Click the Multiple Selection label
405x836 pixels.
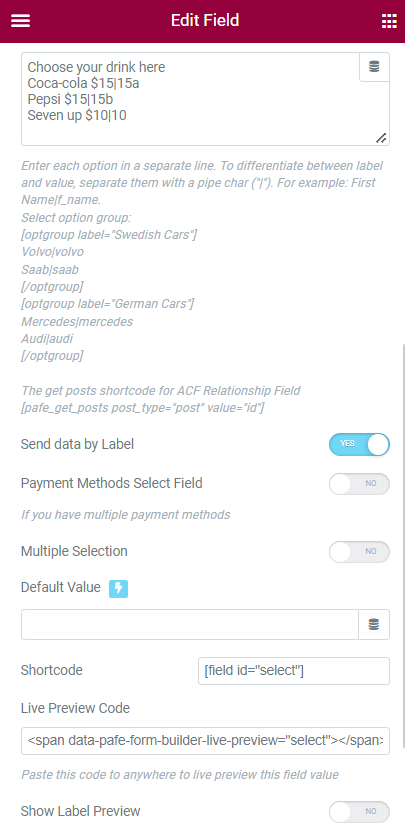point(74,551)
